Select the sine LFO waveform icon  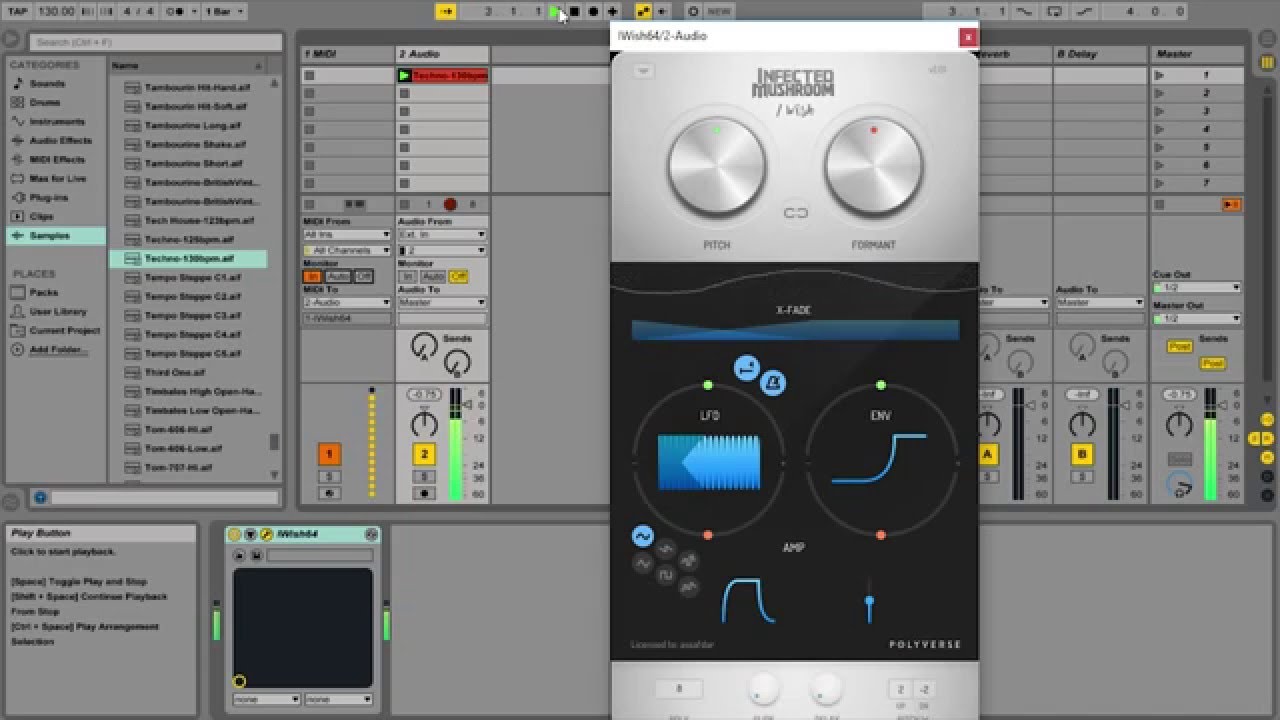coord(642,537)
